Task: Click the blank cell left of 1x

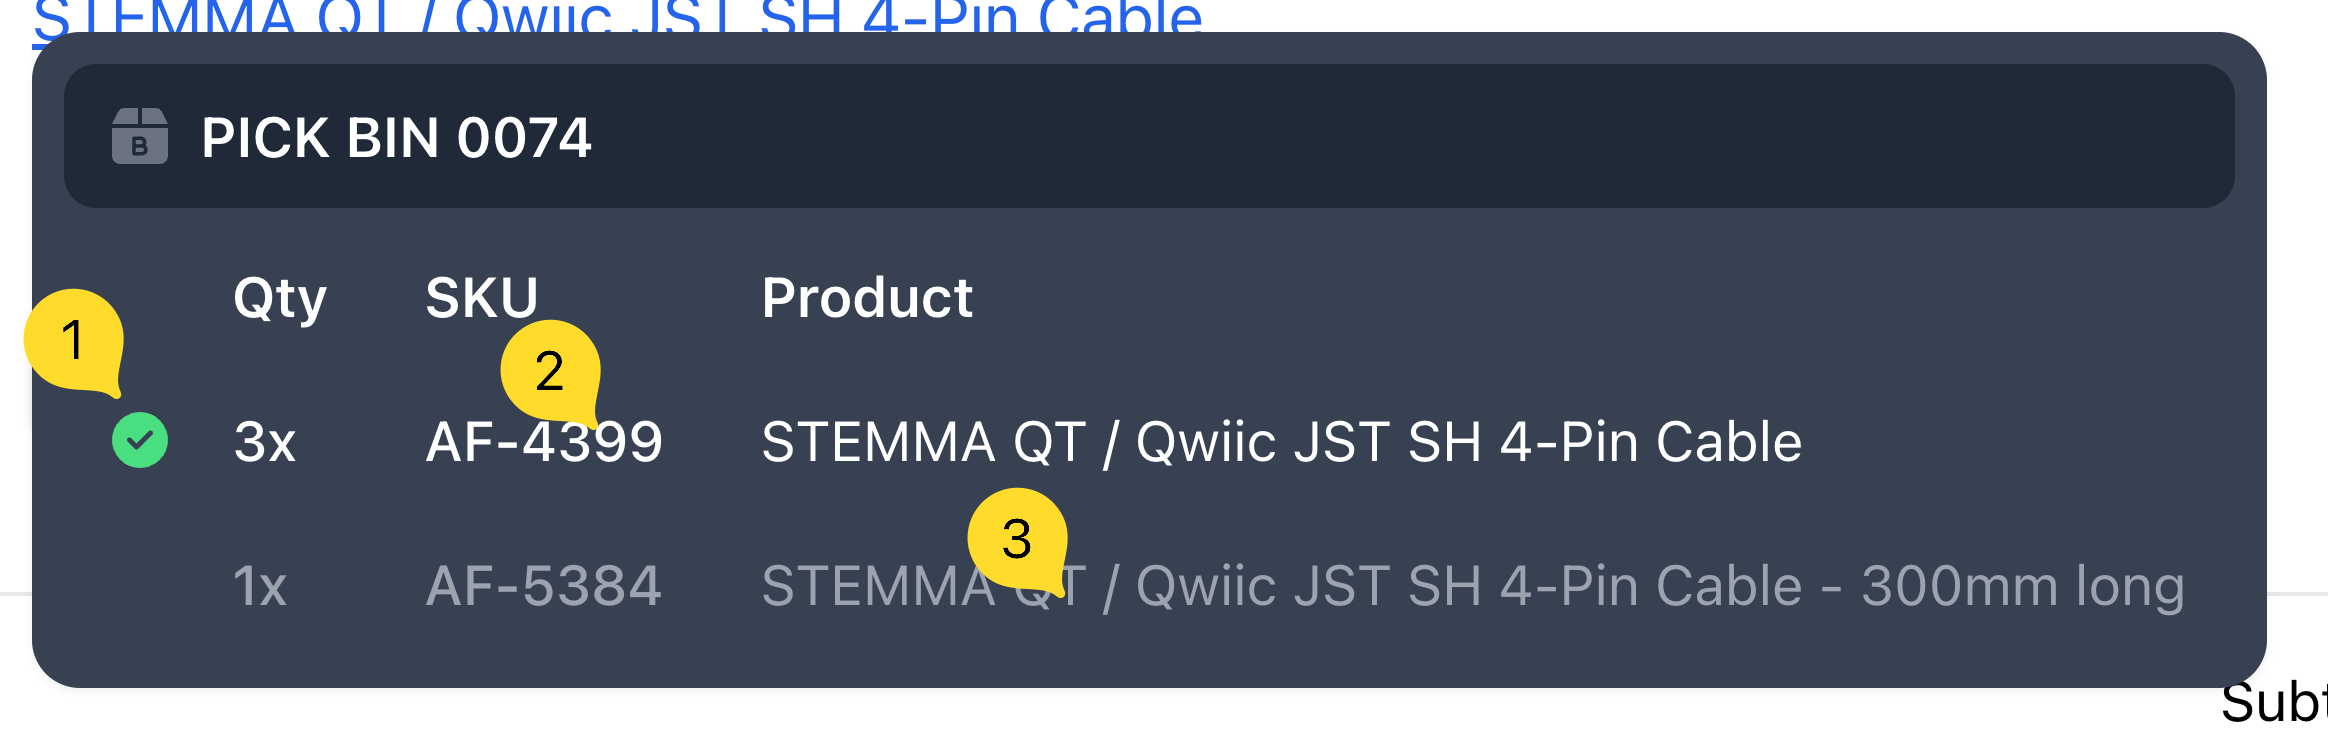Action: (140, 586)
